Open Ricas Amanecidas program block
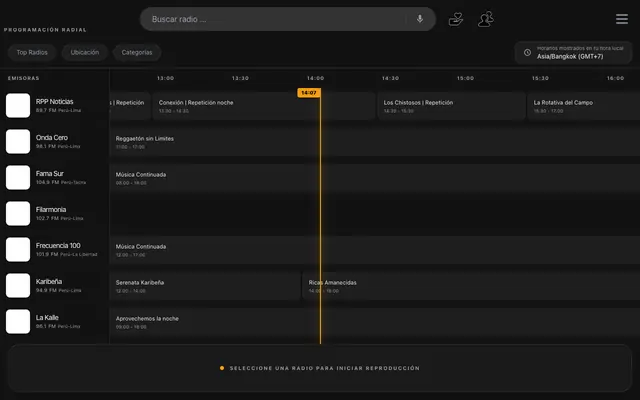This screenshot has height=400, width=640. 471,286
